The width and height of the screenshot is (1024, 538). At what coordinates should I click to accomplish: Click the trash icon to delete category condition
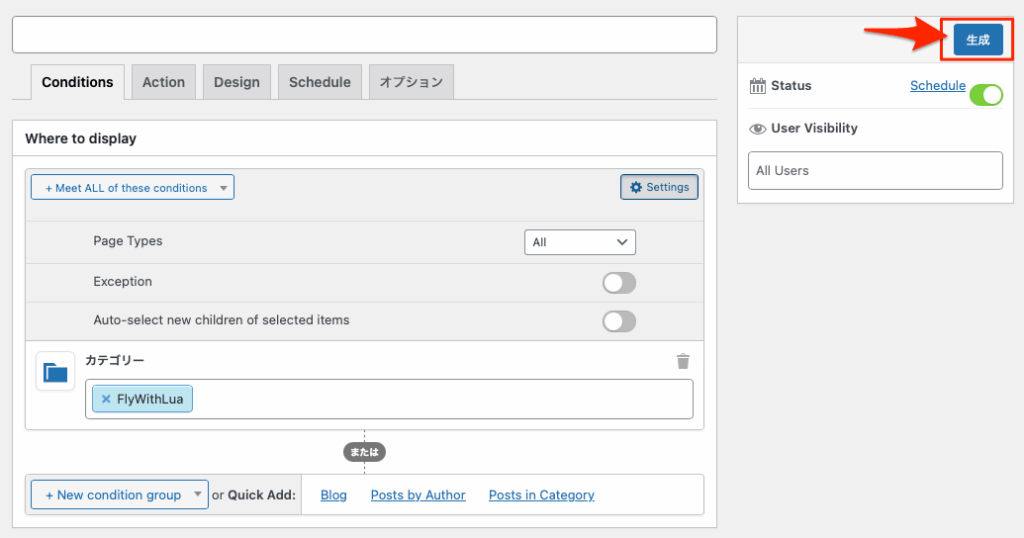coord(682,361)
